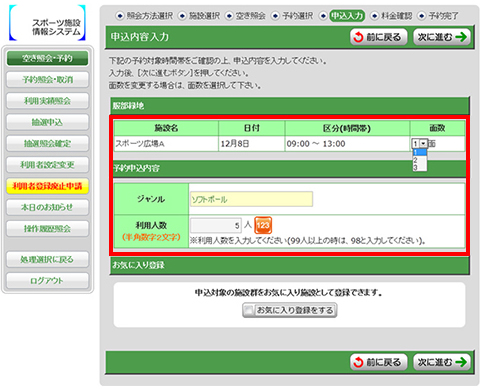Open 本日のお知らせ in the sidebar
Screen dimensions: 480x390
click(x=47, y=207)
